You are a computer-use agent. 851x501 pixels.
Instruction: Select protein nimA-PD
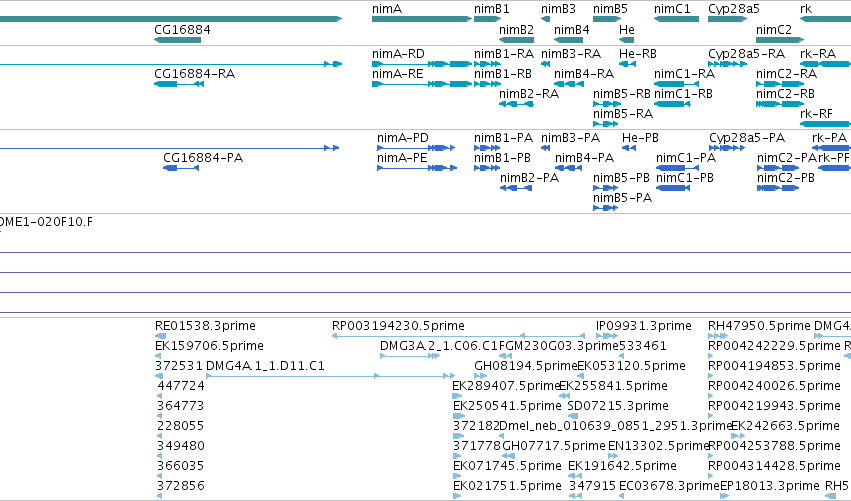tap(416, 148)
